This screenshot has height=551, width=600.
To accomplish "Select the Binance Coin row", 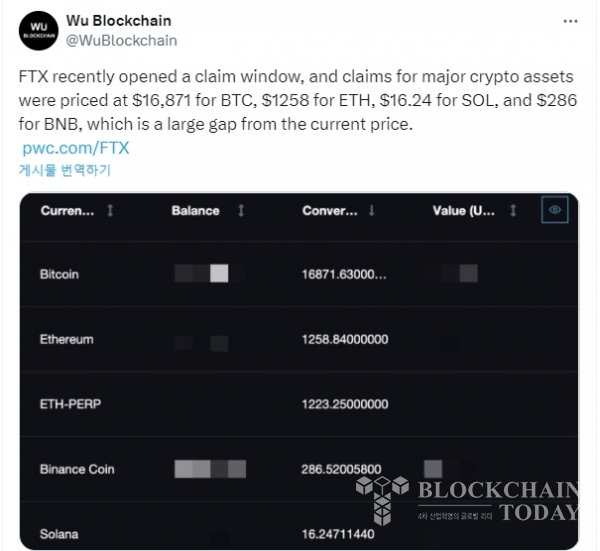I will pyautogui.click(x=299, y=469).
